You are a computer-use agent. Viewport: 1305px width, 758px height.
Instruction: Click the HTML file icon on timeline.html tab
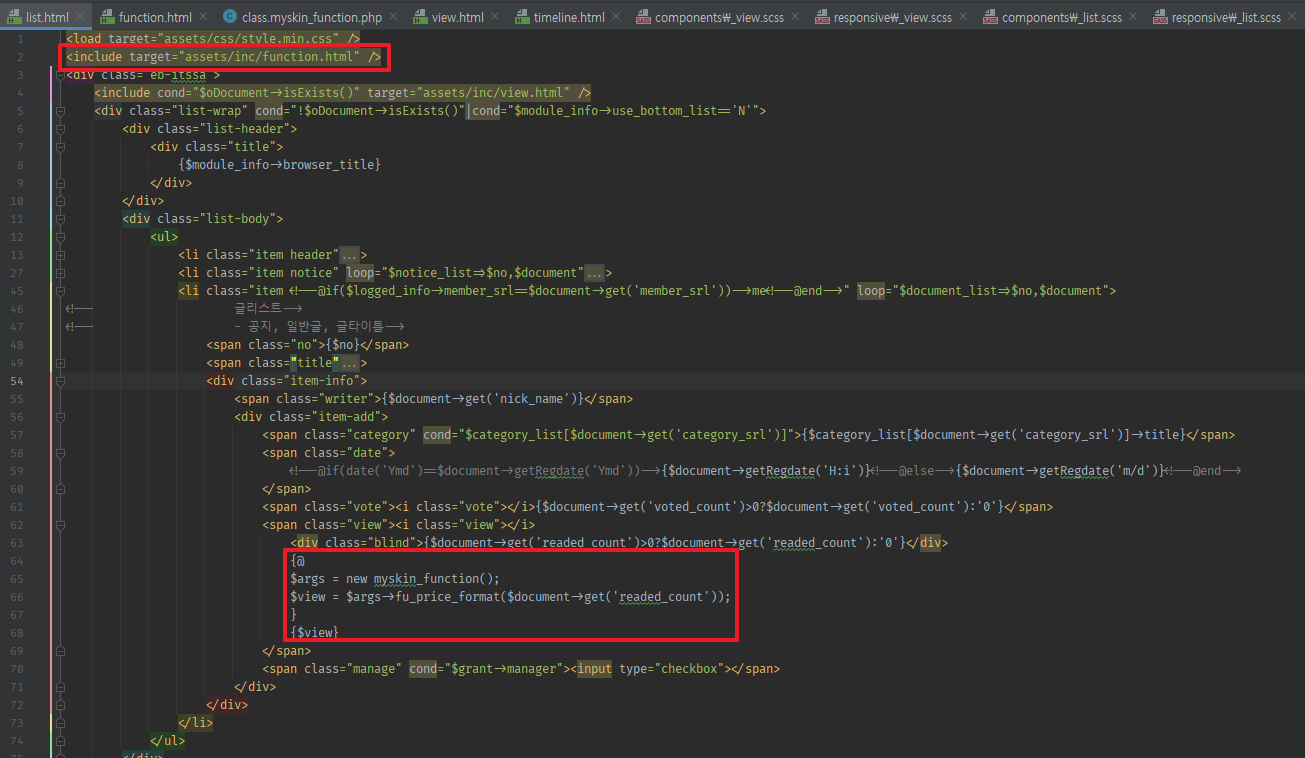tap(522, 18)
